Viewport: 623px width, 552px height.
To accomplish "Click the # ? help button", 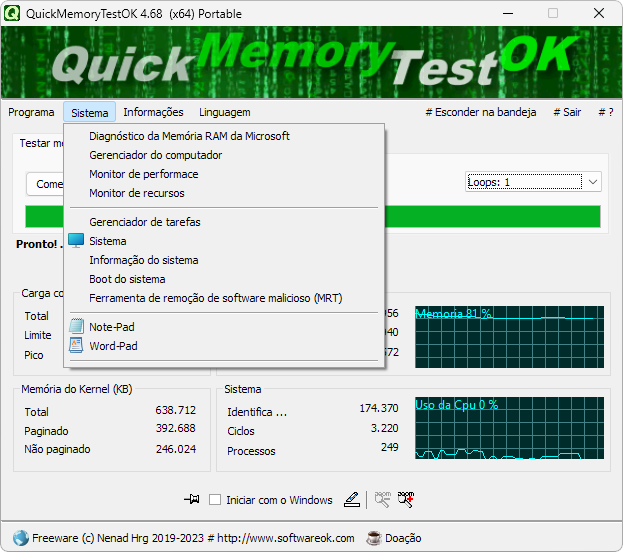I will point(606,112).
